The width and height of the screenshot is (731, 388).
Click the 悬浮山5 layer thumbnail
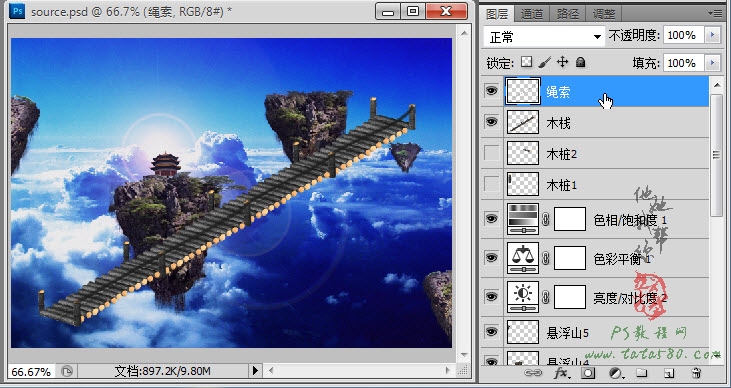tap(523, 332)
